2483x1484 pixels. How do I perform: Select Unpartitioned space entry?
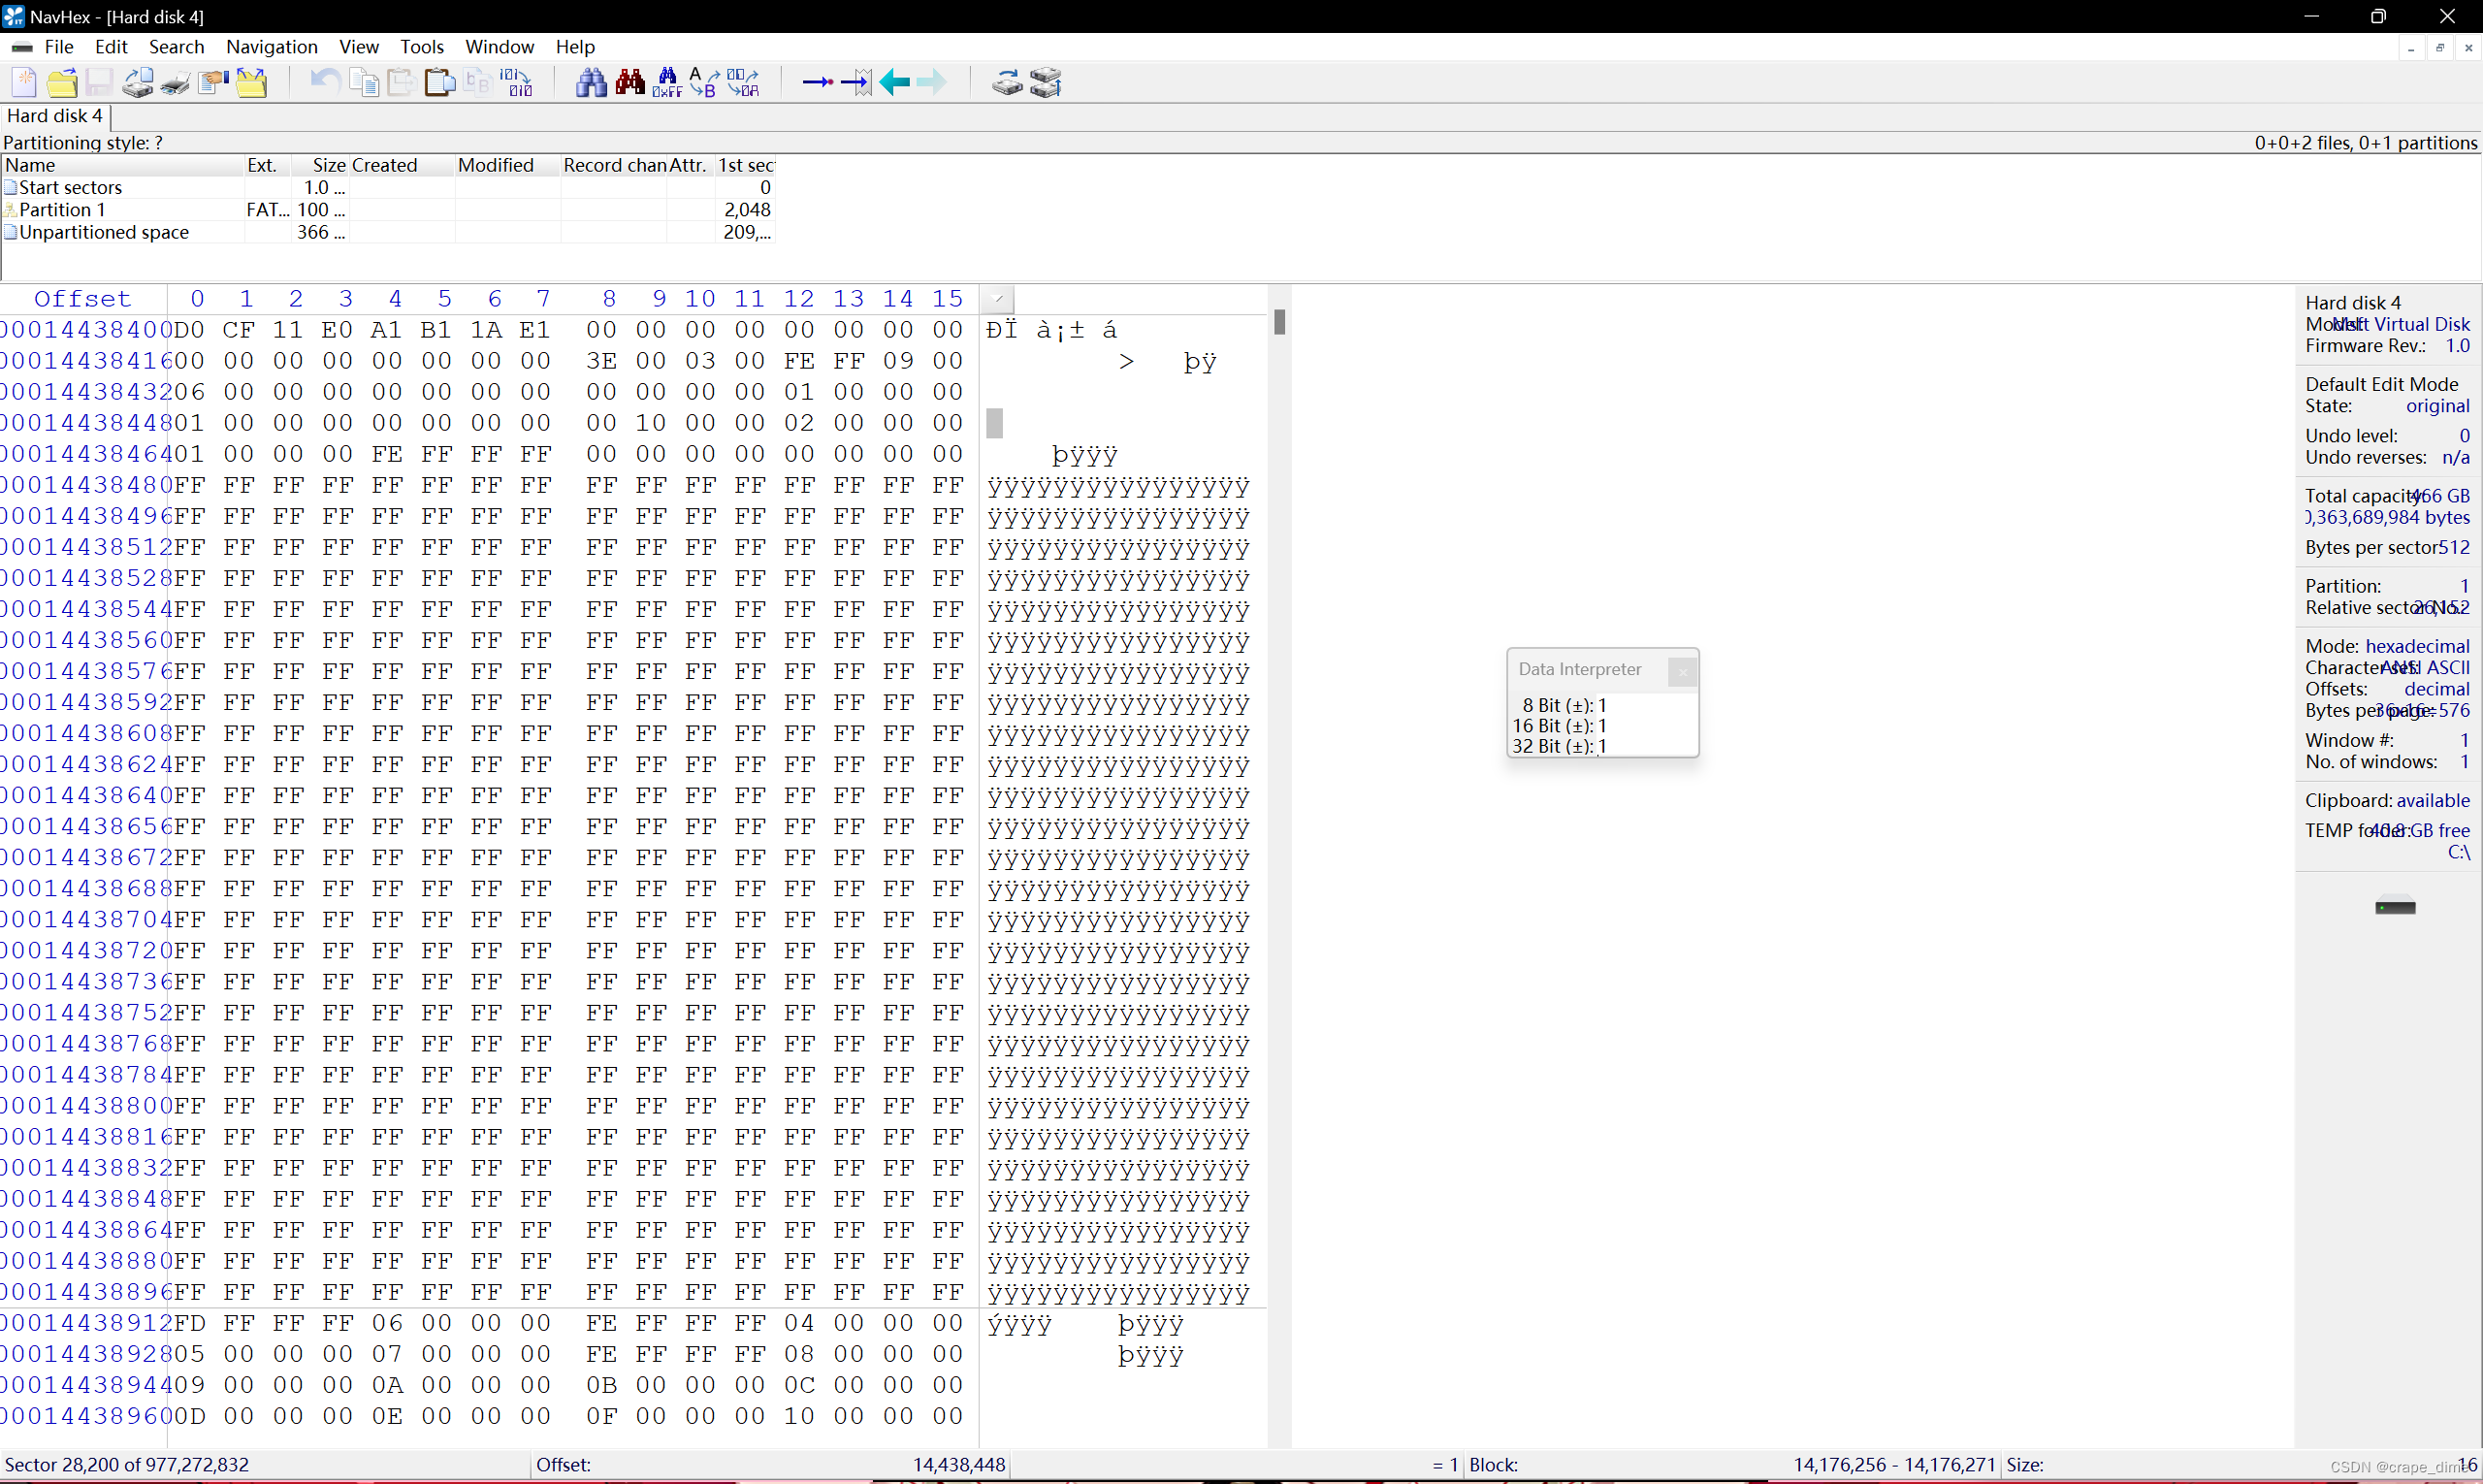104,232
